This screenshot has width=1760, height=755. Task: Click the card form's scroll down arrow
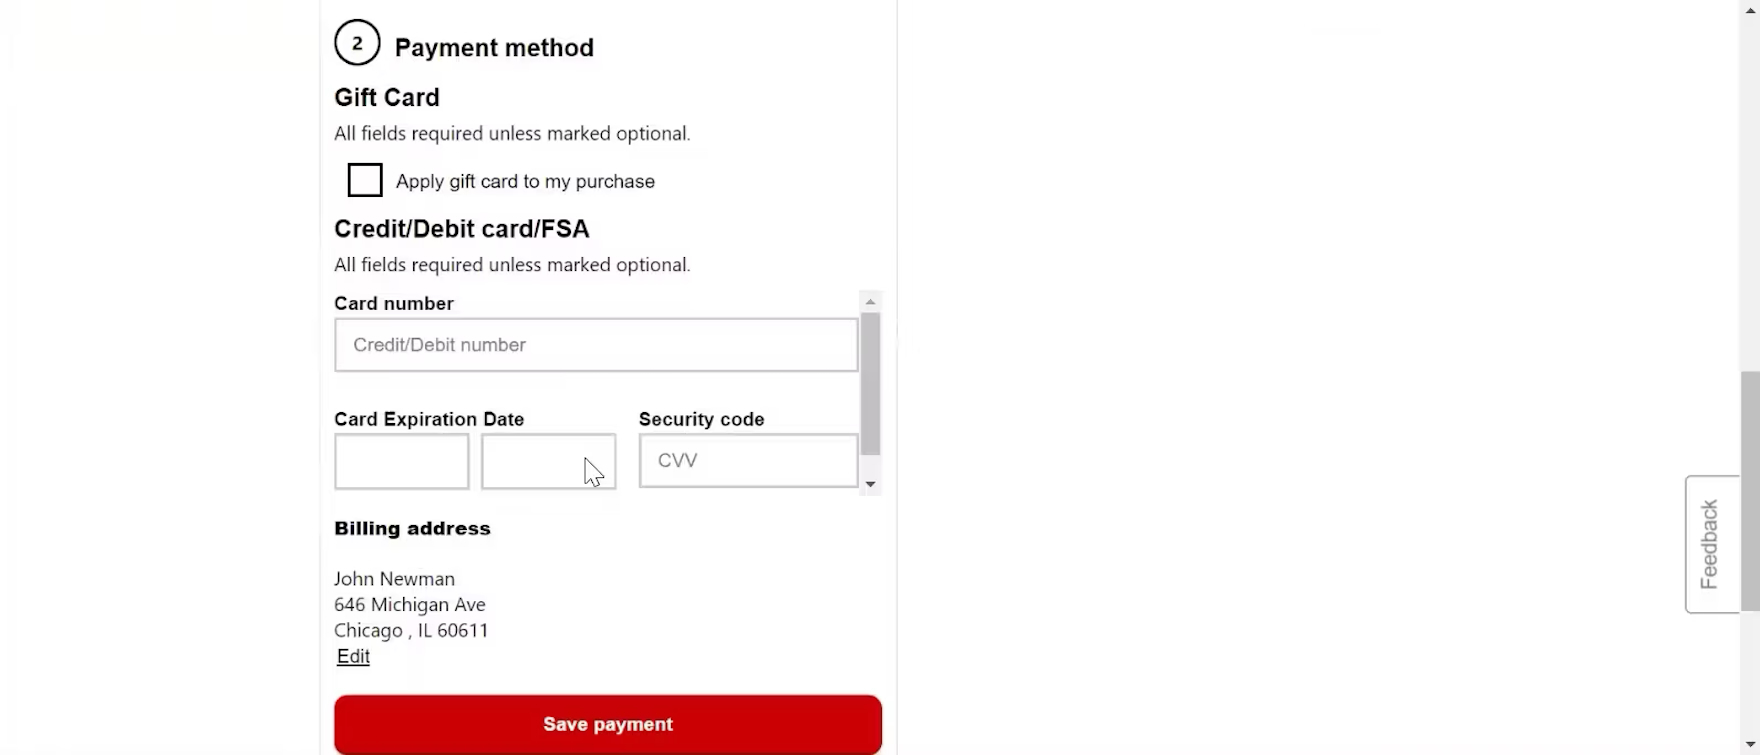pyautogui.click(x=871, y=485)
